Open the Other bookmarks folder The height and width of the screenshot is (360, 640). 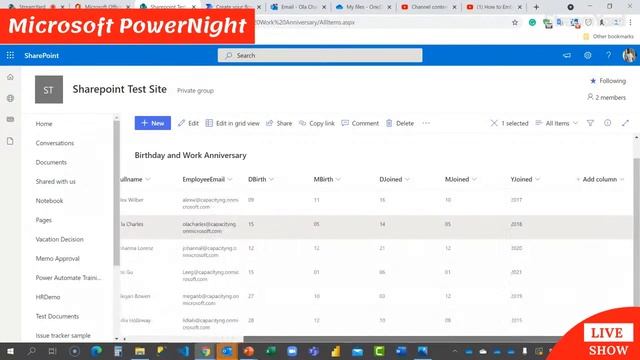point(608,36)
